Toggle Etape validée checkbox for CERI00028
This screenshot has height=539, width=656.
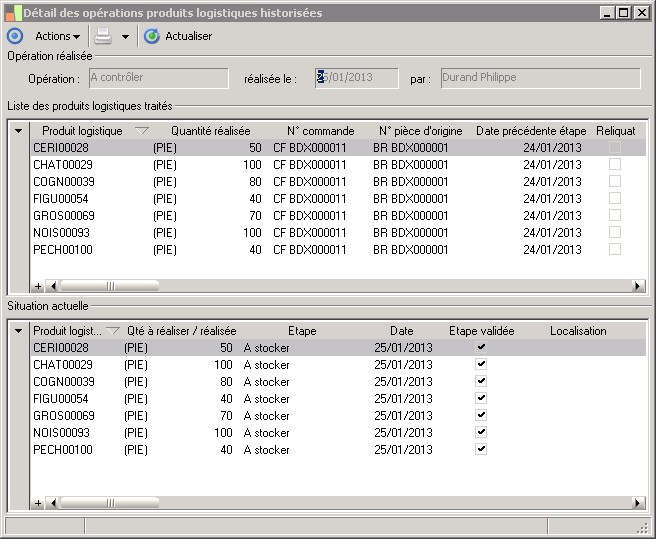(x=481, y=347)
